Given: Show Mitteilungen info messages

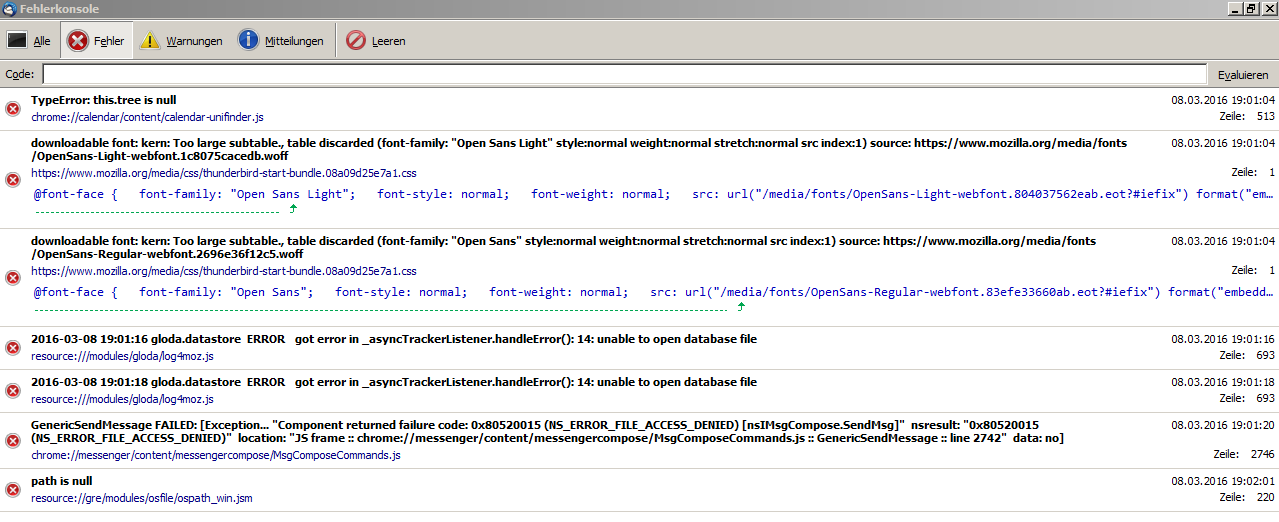Looking at the screenshot, I should click(x=281, y=41).
